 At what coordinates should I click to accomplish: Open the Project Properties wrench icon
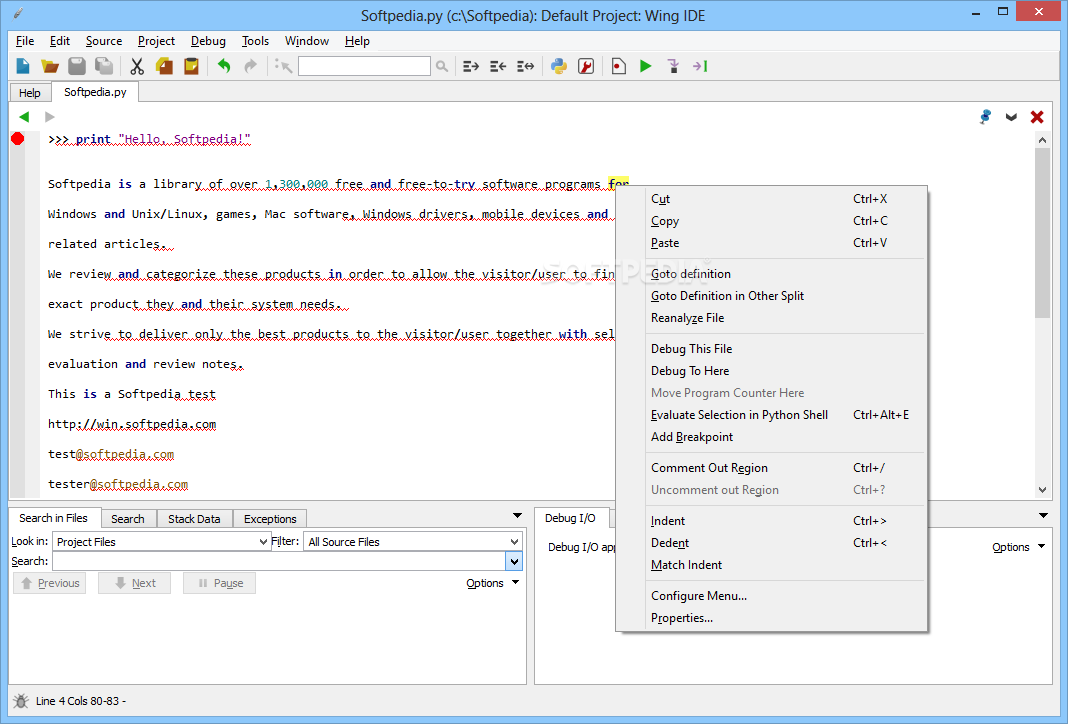586,66
